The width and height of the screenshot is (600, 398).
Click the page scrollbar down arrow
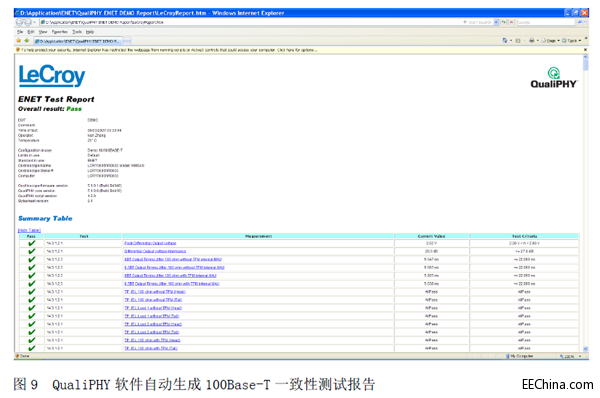coord(585,349)
